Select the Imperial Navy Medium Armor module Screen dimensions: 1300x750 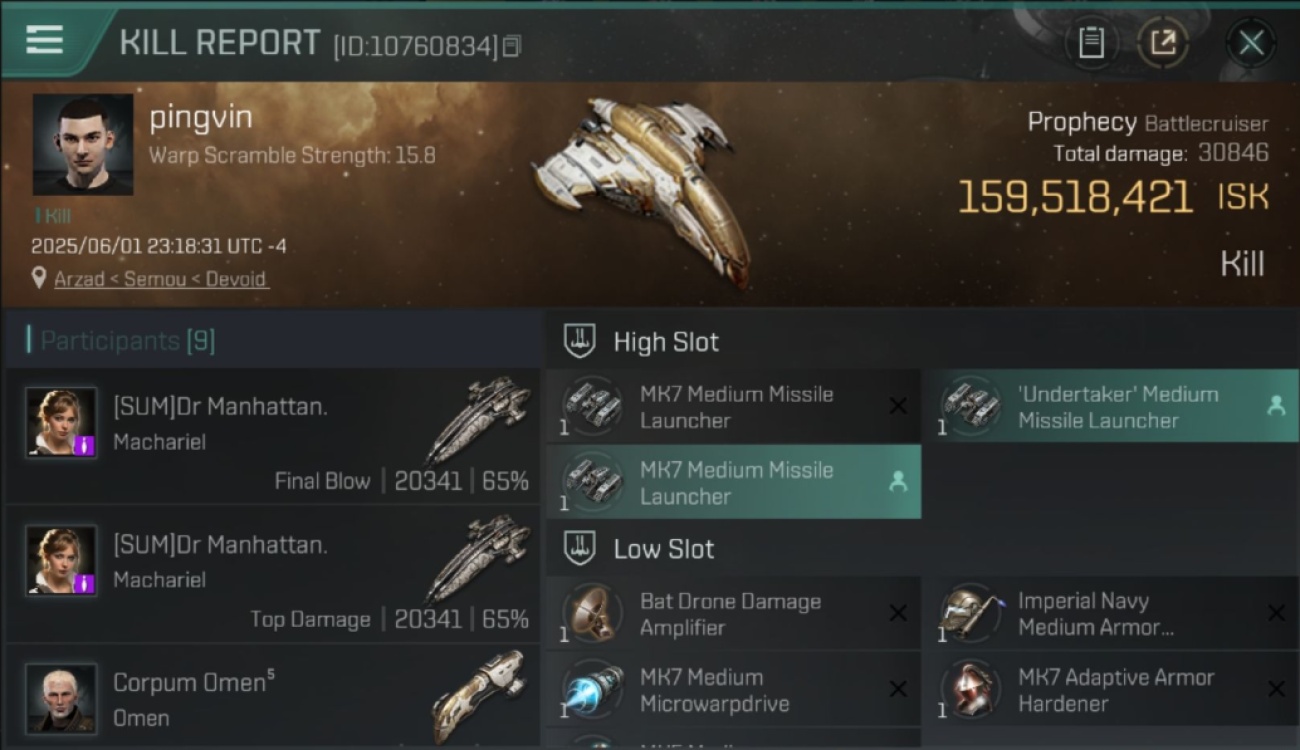click(x=1111, y=613)
